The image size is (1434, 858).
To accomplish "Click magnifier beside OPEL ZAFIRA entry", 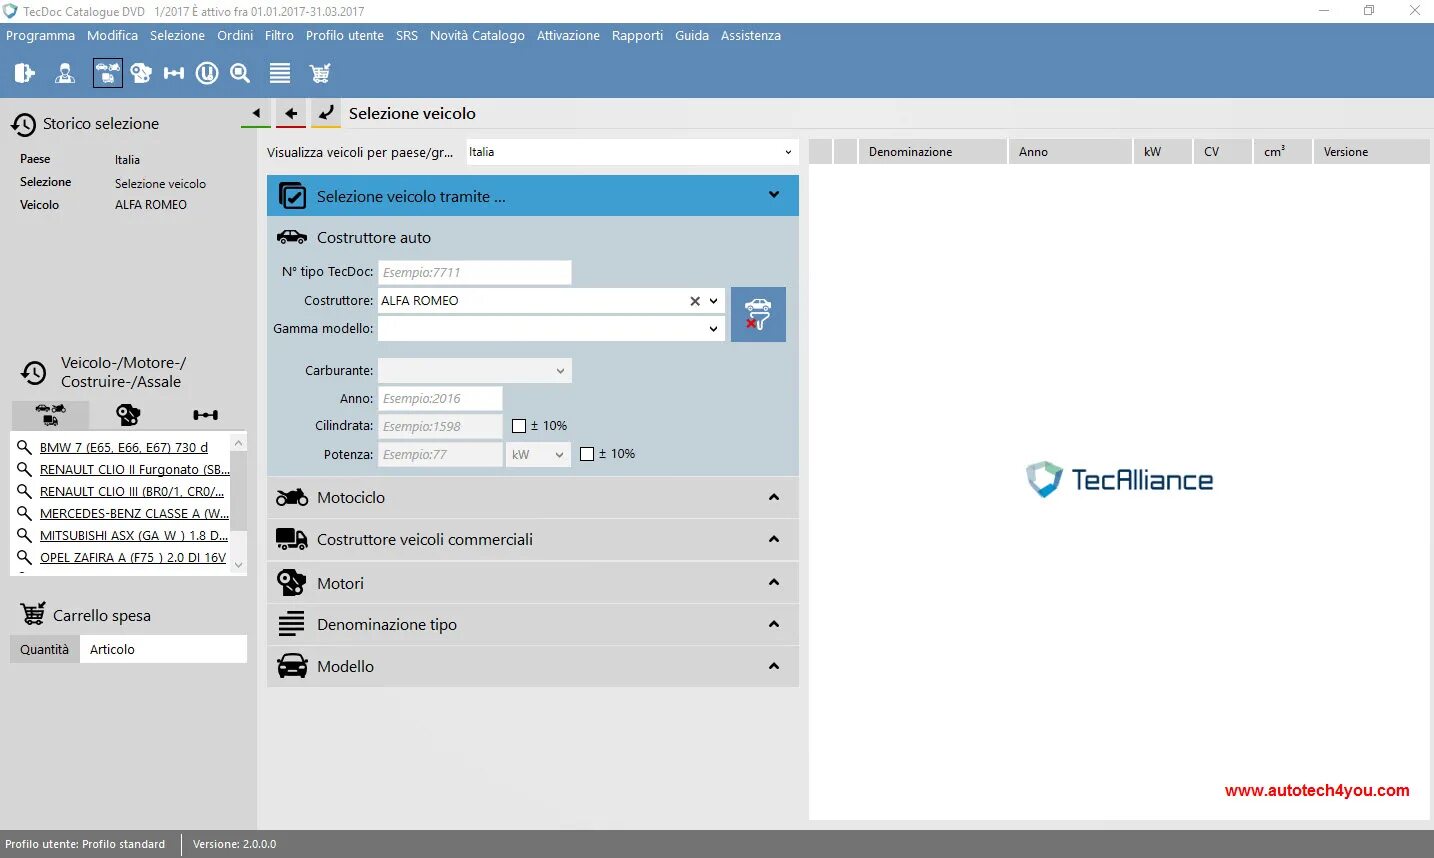I will 24,557.
